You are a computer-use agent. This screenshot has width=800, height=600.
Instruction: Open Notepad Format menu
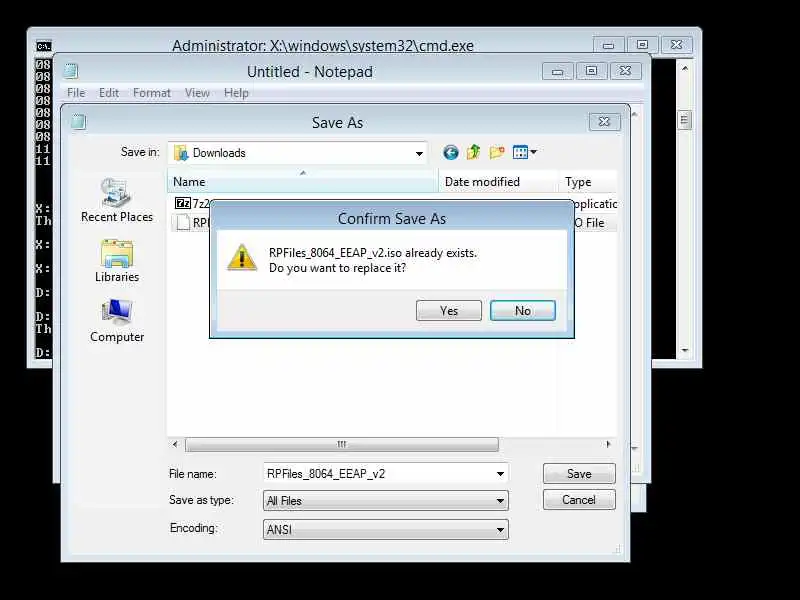(x=152, y=93)
